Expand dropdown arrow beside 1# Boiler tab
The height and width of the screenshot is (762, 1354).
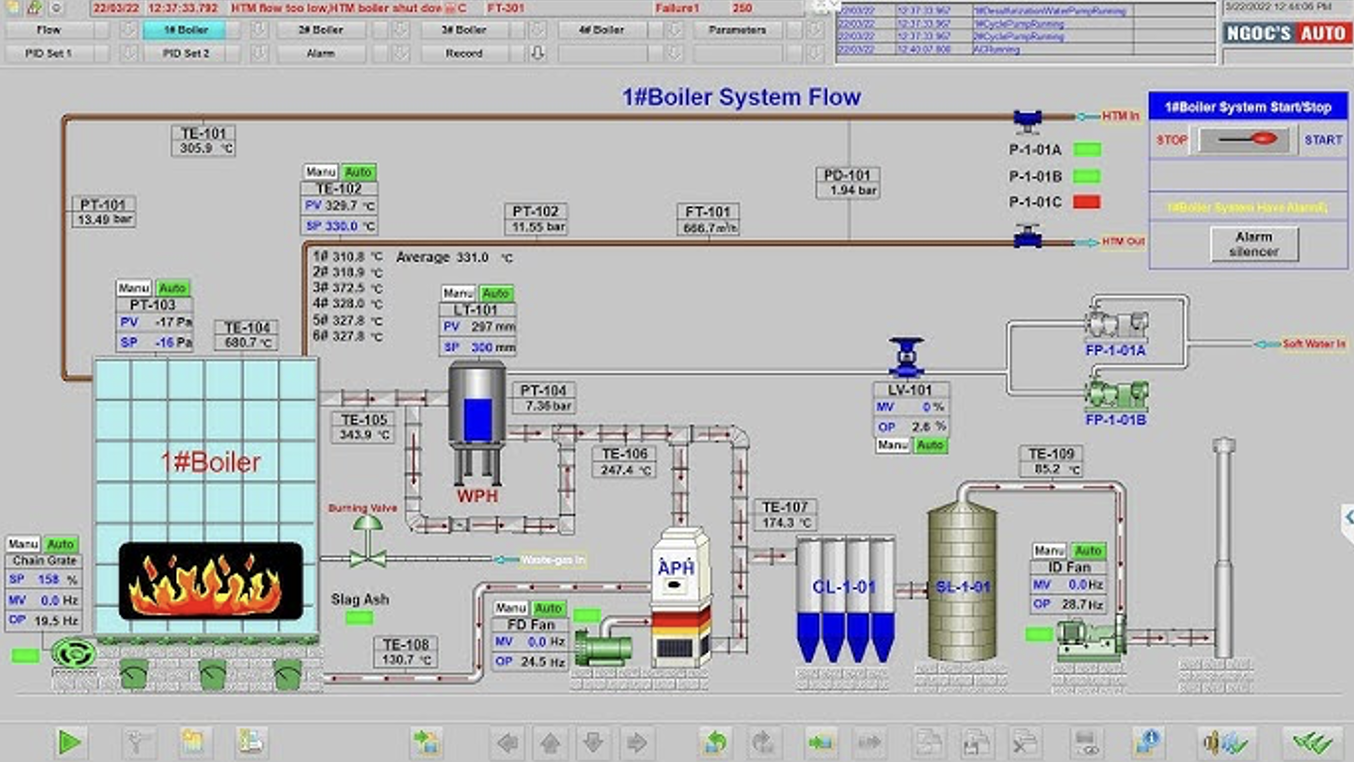tap(259, 30)
